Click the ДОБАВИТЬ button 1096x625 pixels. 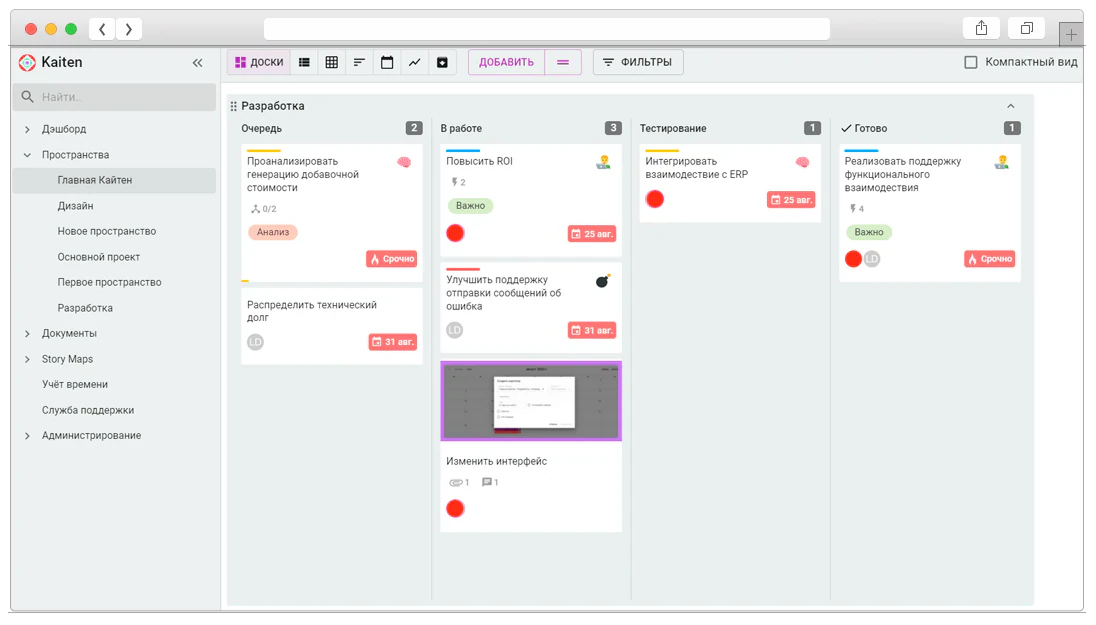click(x=506, y=62)
